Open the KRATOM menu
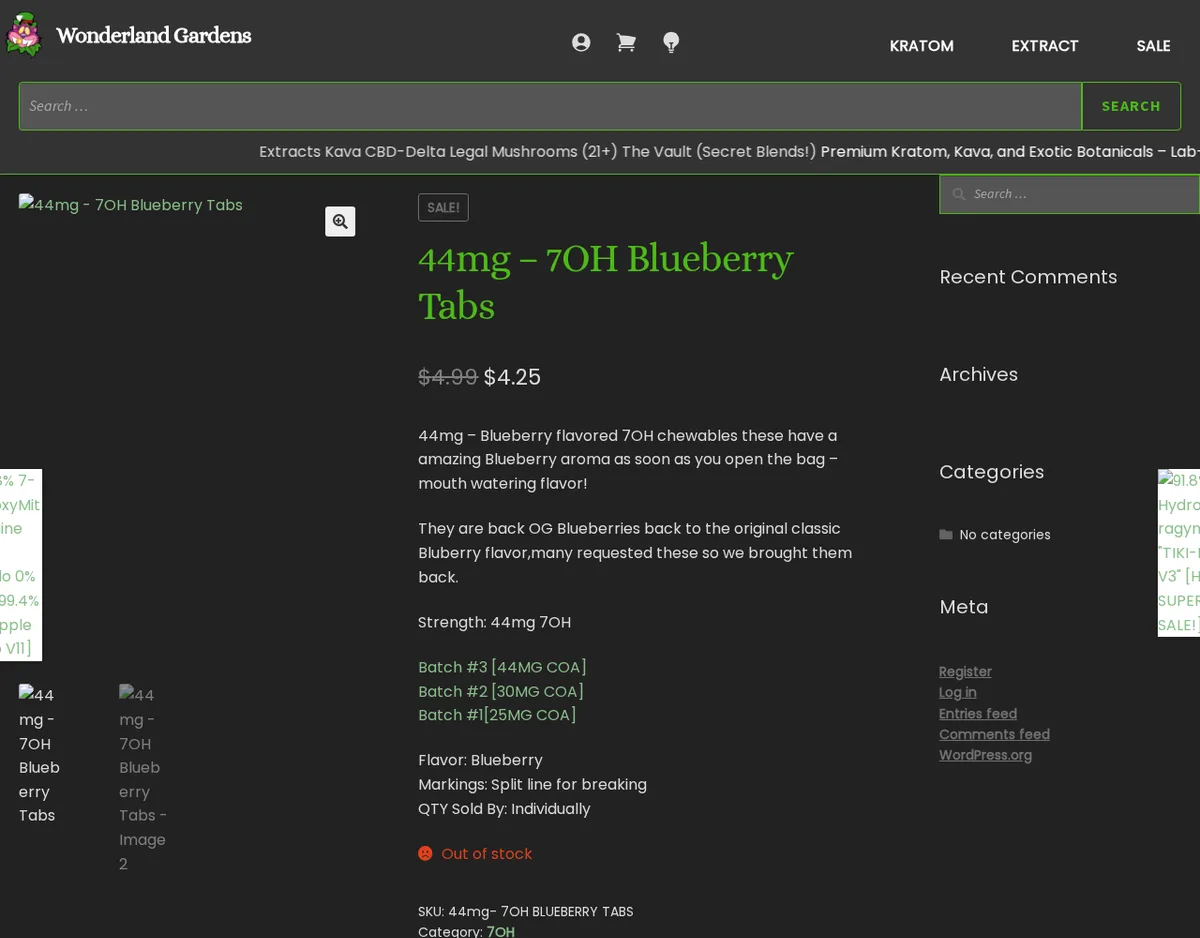1200x938 pixels. point(922,46)
